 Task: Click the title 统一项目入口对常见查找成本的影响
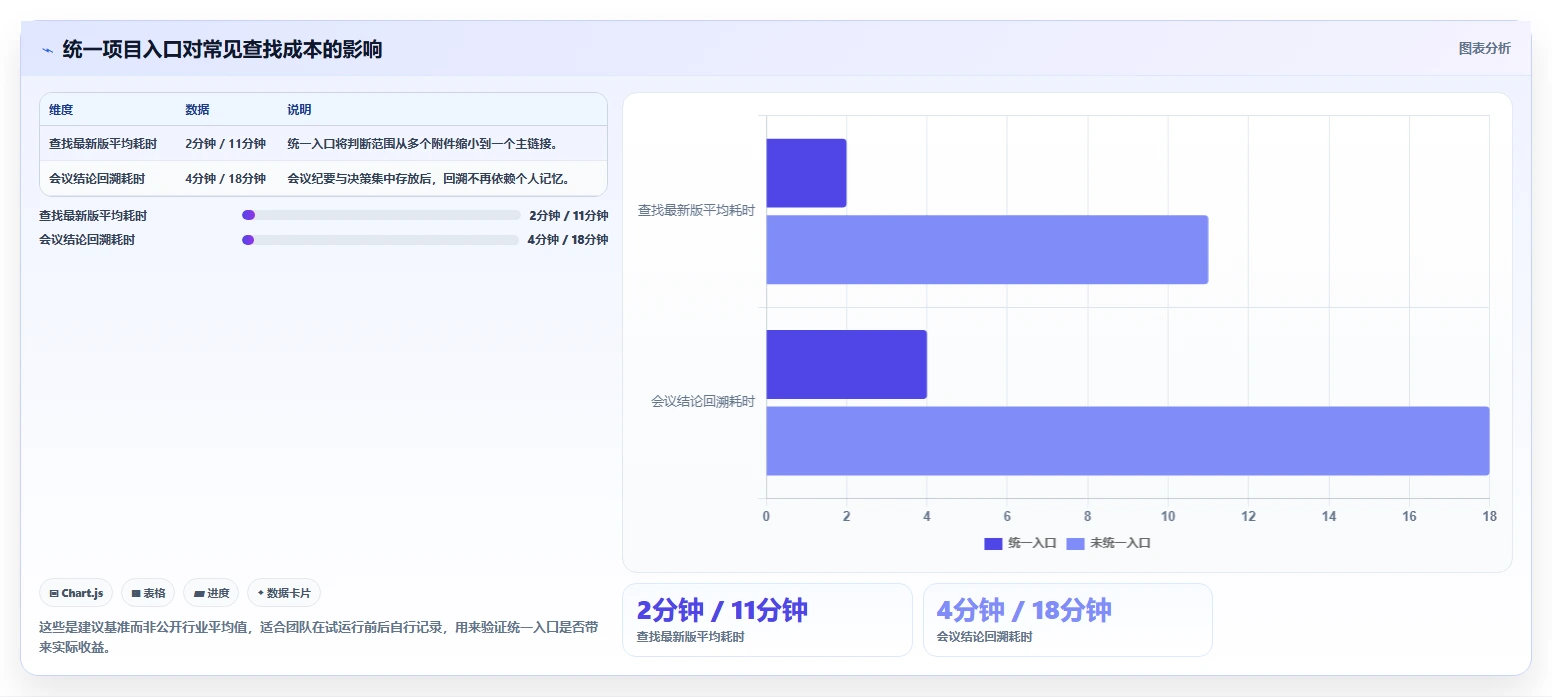tap(222, 50)
